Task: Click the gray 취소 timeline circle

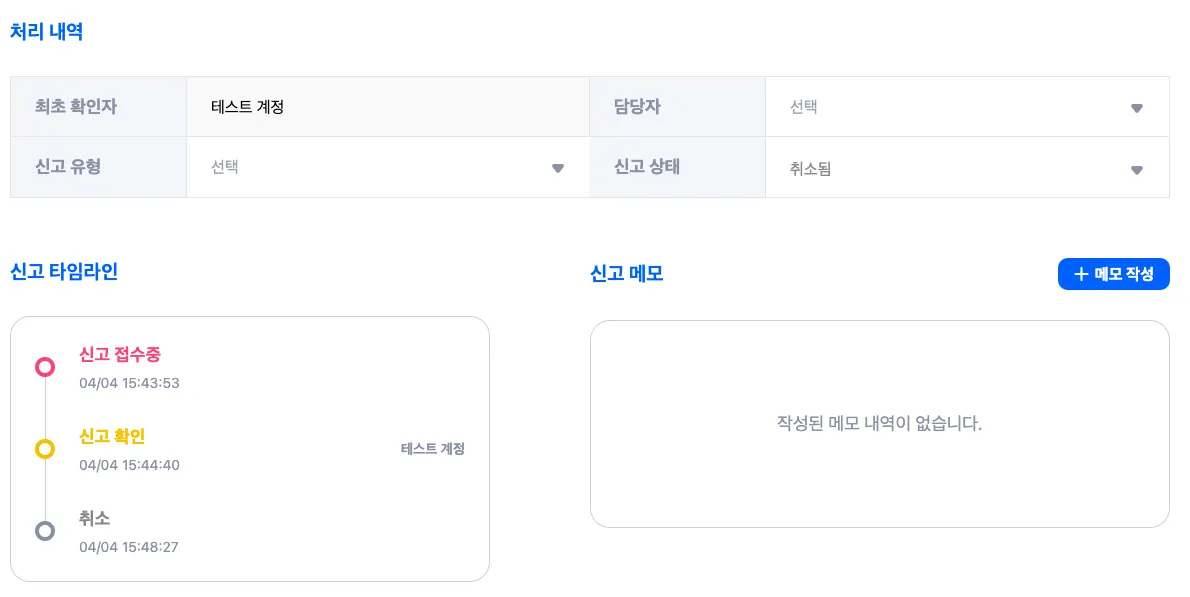Action: pyautogui.click(x=45, y=531)
